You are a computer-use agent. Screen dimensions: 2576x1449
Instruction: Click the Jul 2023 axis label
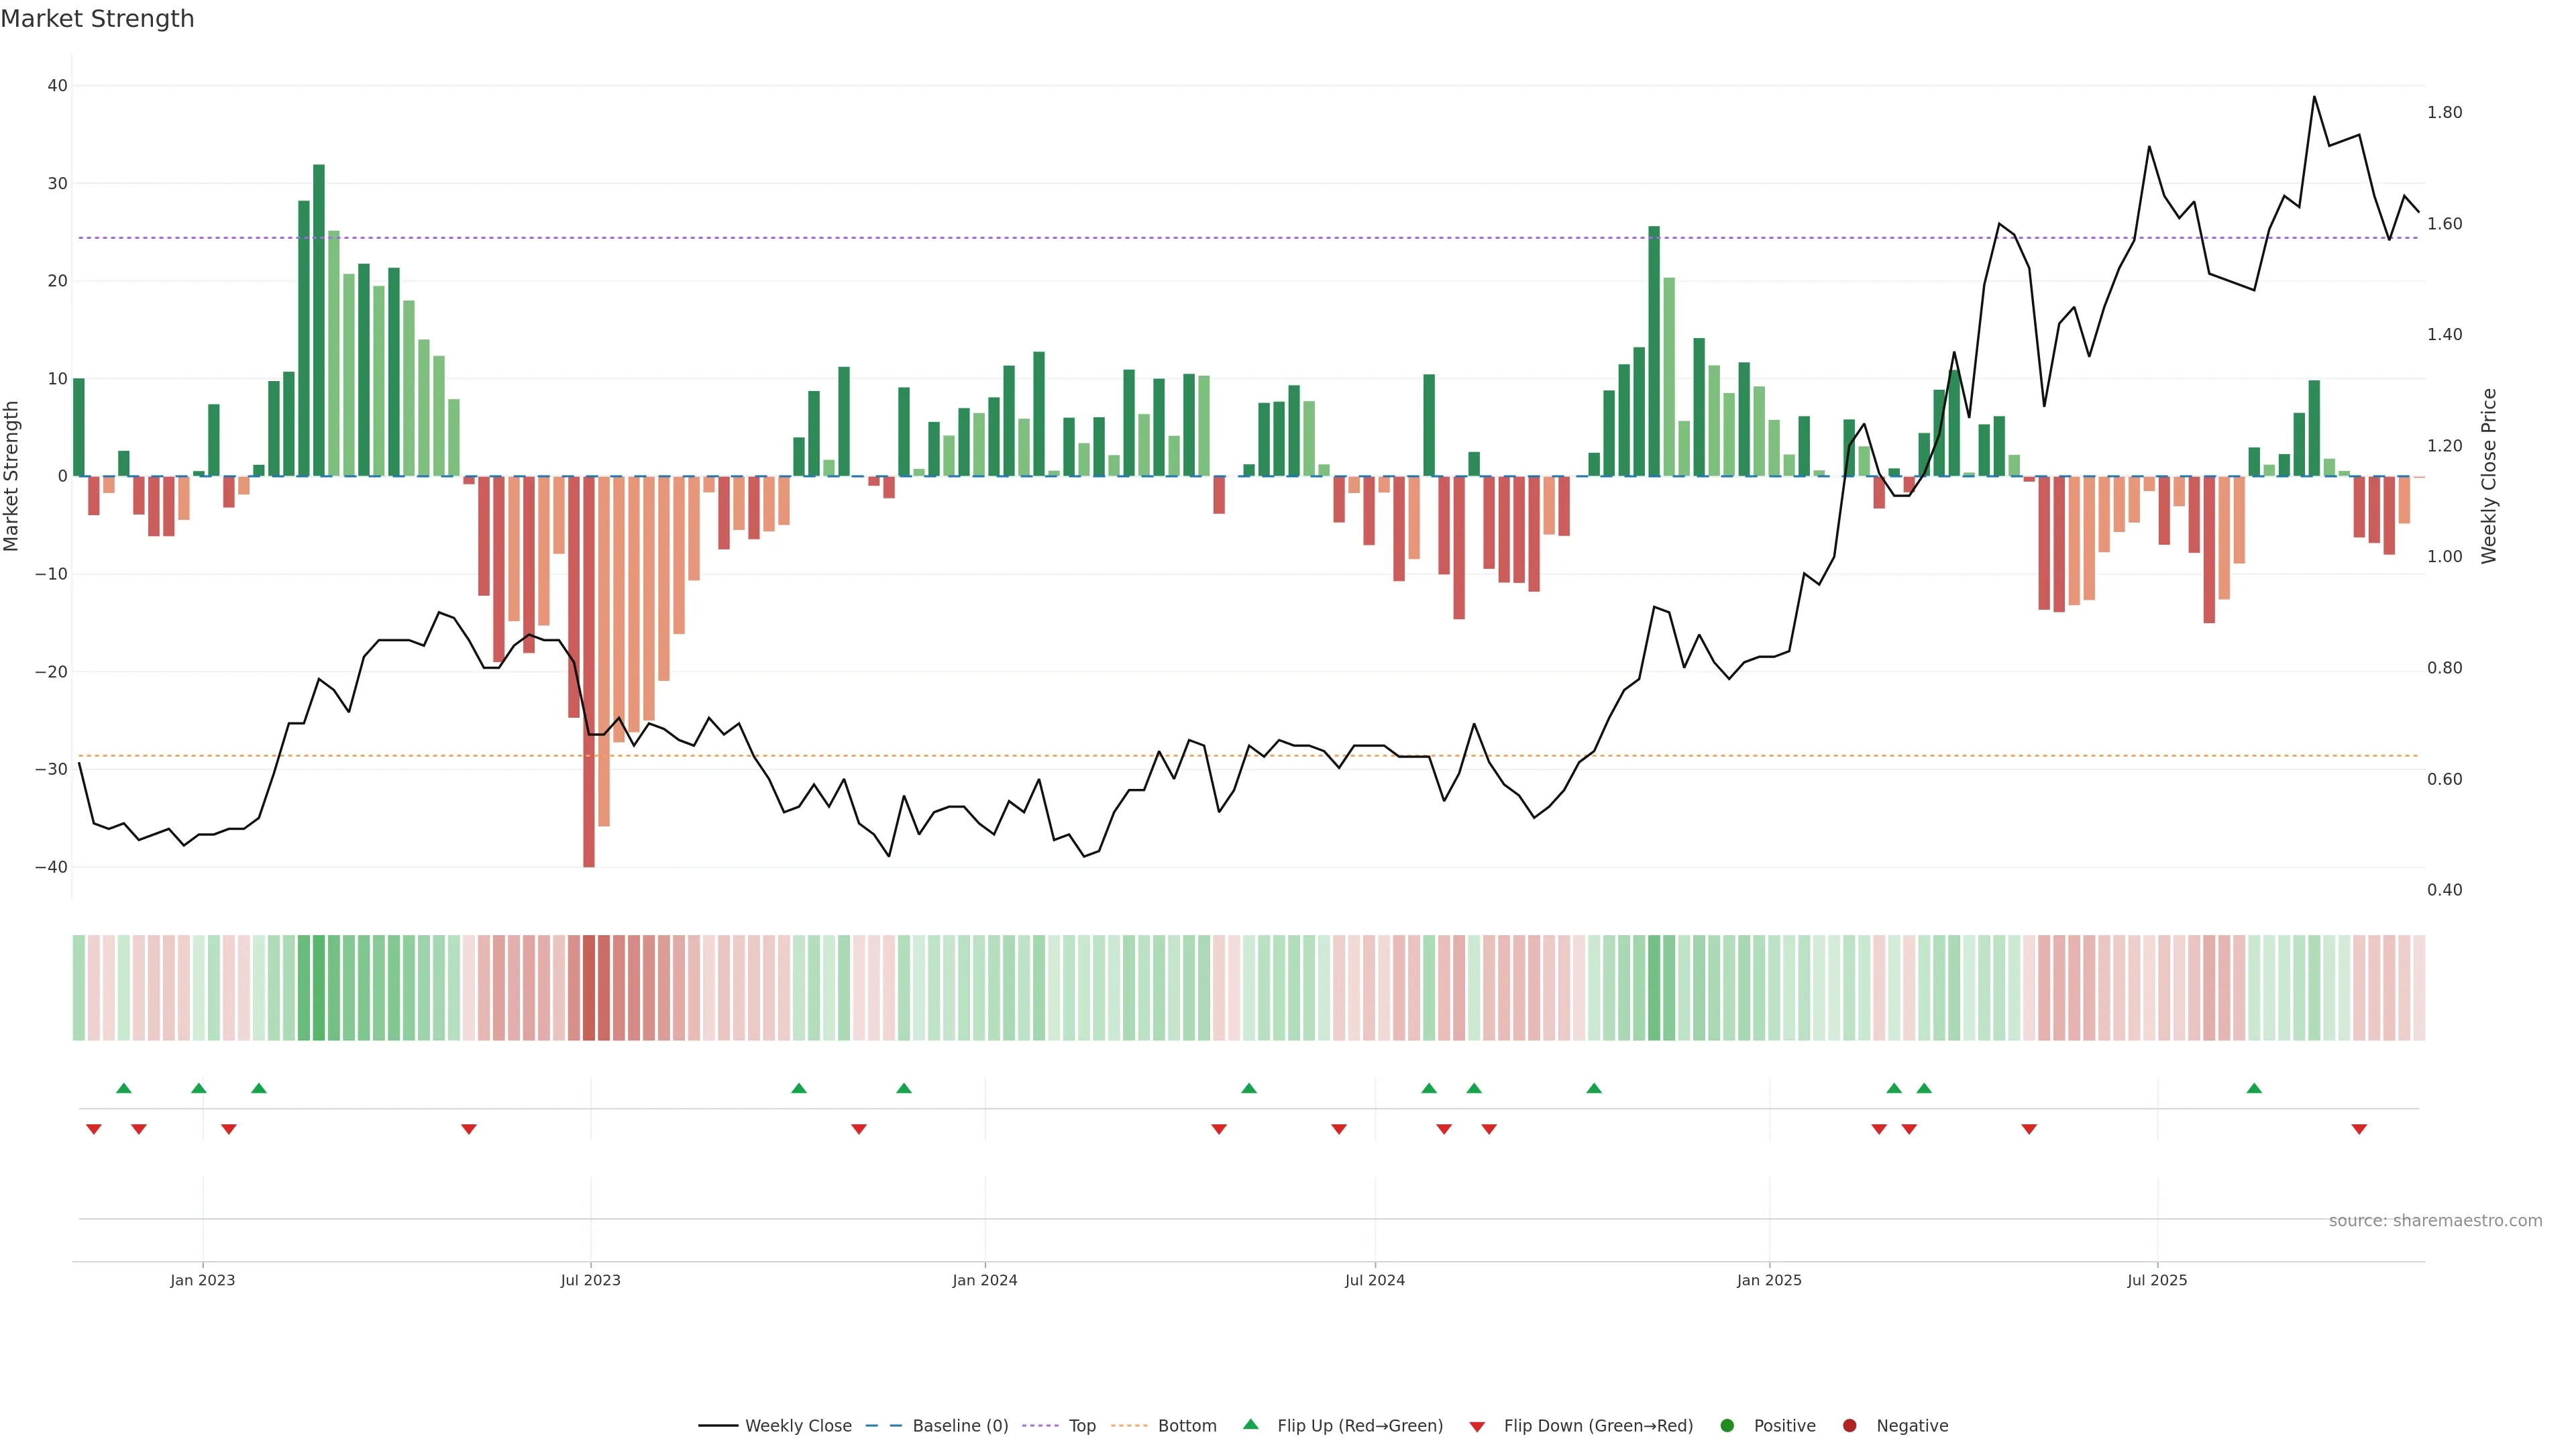tap(590, 1280)
